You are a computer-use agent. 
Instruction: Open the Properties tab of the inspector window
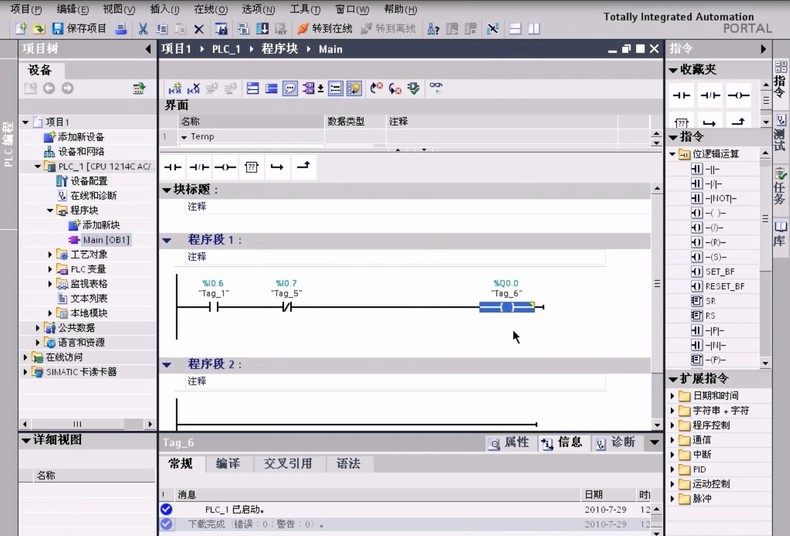[x=509, y=443]
